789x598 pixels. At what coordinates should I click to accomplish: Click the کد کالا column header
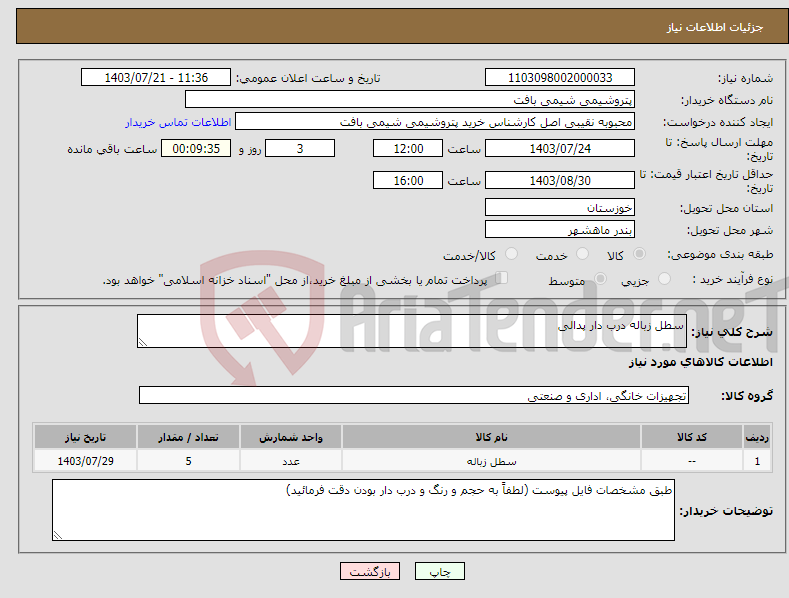point(692,437)
